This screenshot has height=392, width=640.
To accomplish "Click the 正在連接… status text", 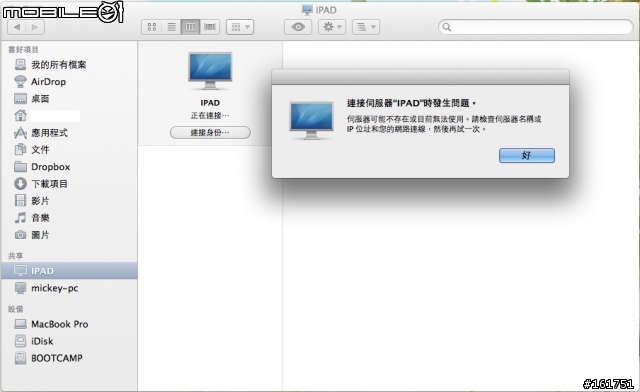I will pos(210,116).
